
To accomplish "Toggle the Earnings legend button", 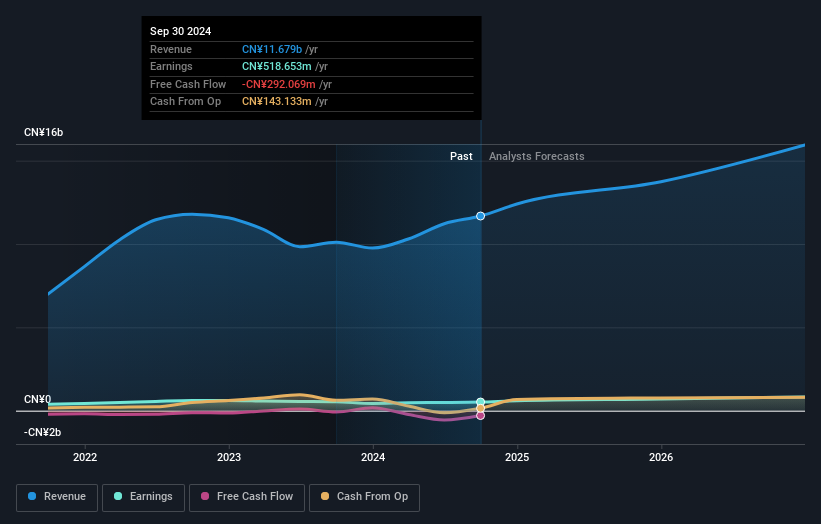I will [143, 497].
